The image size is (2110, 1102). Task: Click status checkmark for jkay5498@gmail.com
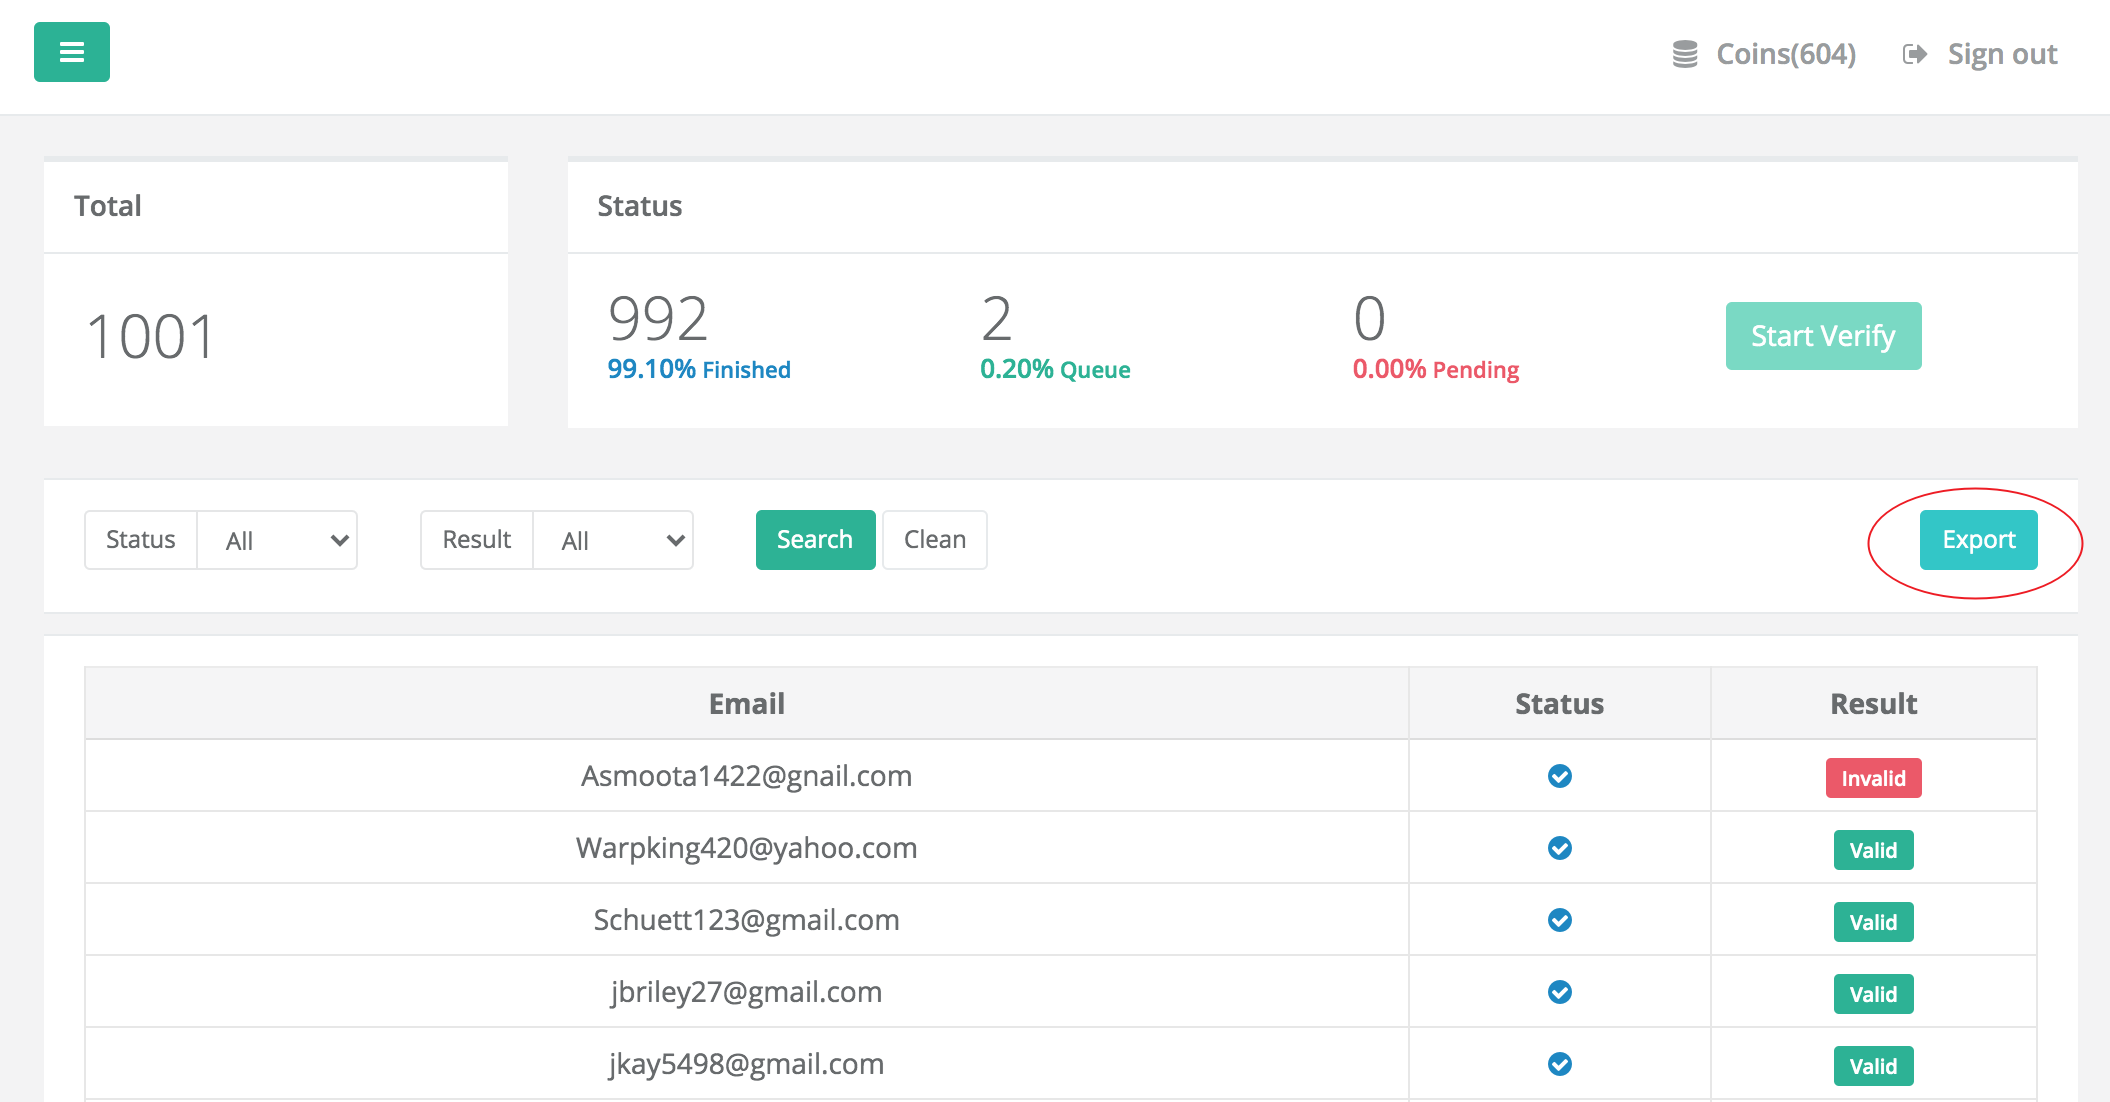(1559, 1064)
